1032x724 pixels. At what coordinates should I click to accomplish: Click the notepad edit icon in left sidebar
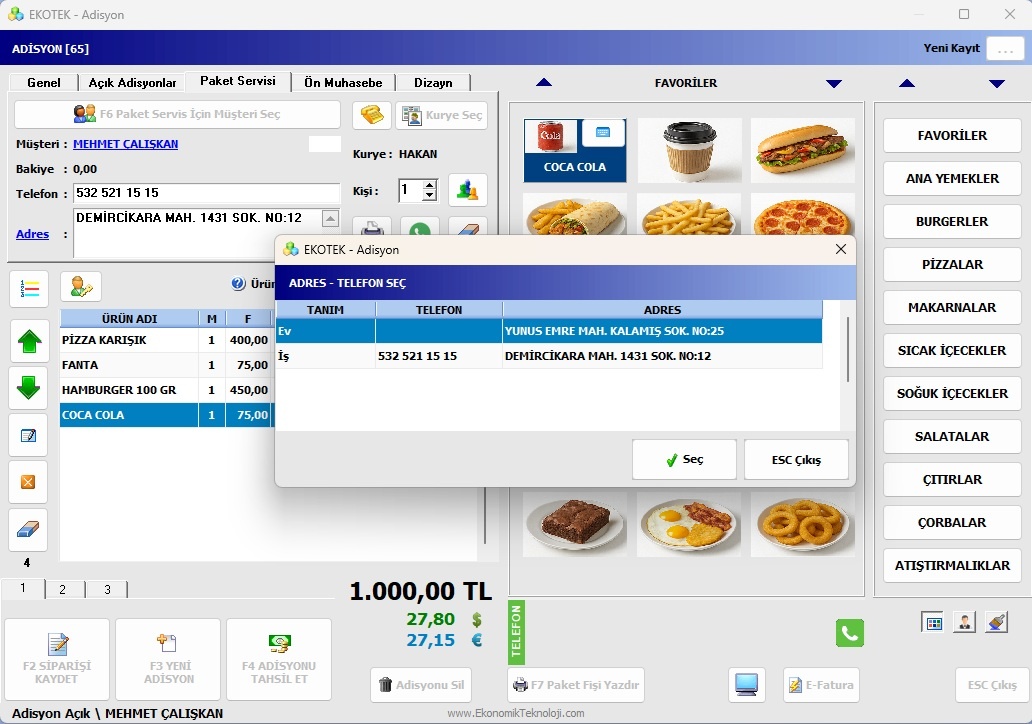28,435
